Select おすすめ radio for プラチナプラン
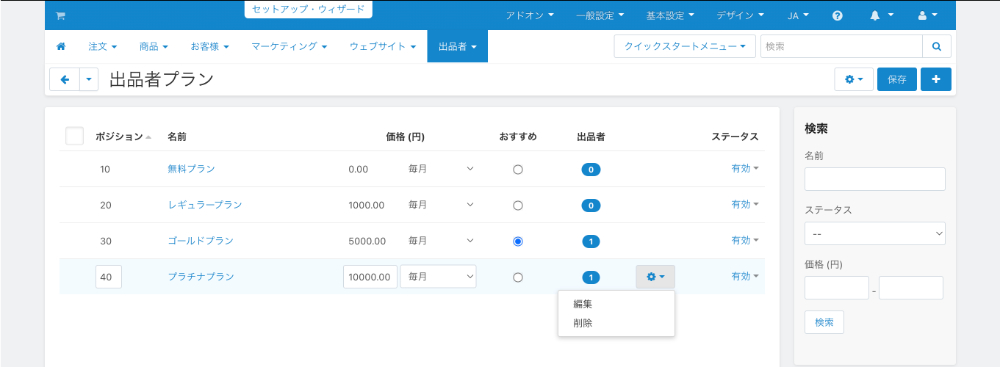This screenshot has width=1000, height=367. [x=518, y=277]
